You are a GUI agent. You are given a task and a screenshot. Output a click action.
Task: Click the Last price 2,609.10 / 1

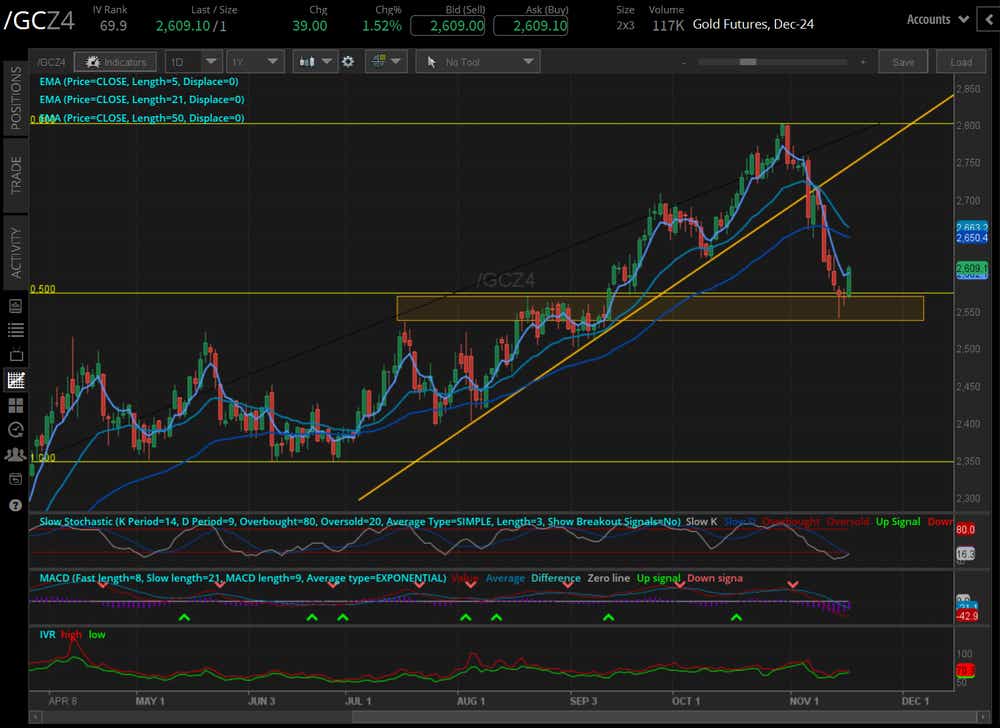[191, 26]
